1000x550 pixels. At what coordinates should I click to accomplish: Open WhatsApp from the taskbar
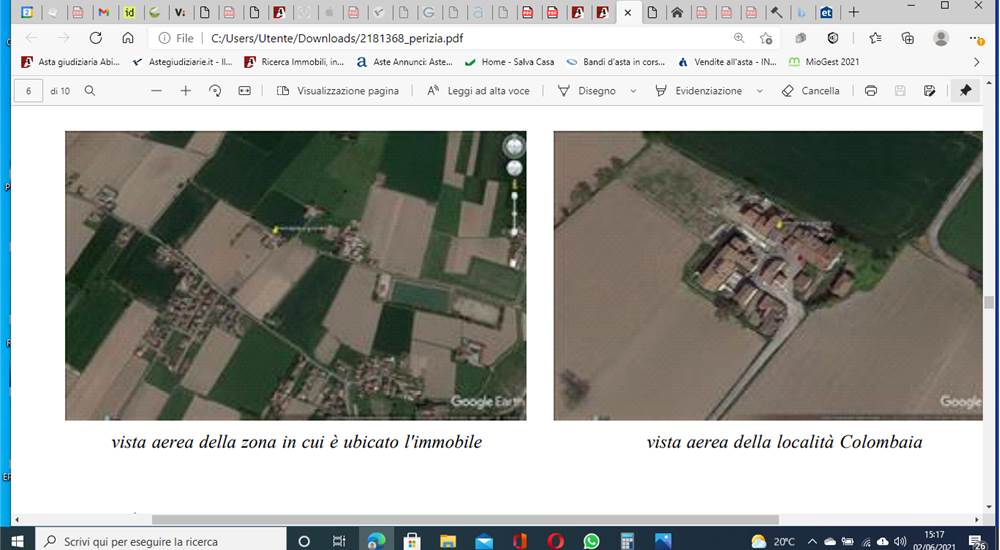point(591,541)
